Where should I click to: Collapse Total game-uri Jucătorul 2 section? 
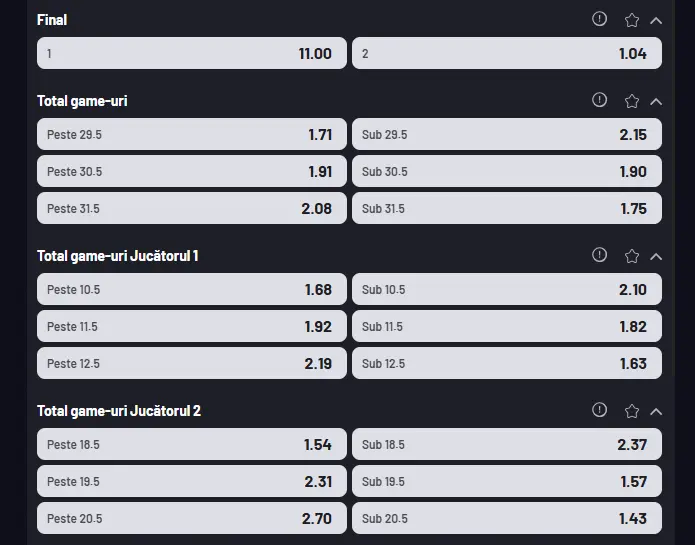[x=656, y=412]
